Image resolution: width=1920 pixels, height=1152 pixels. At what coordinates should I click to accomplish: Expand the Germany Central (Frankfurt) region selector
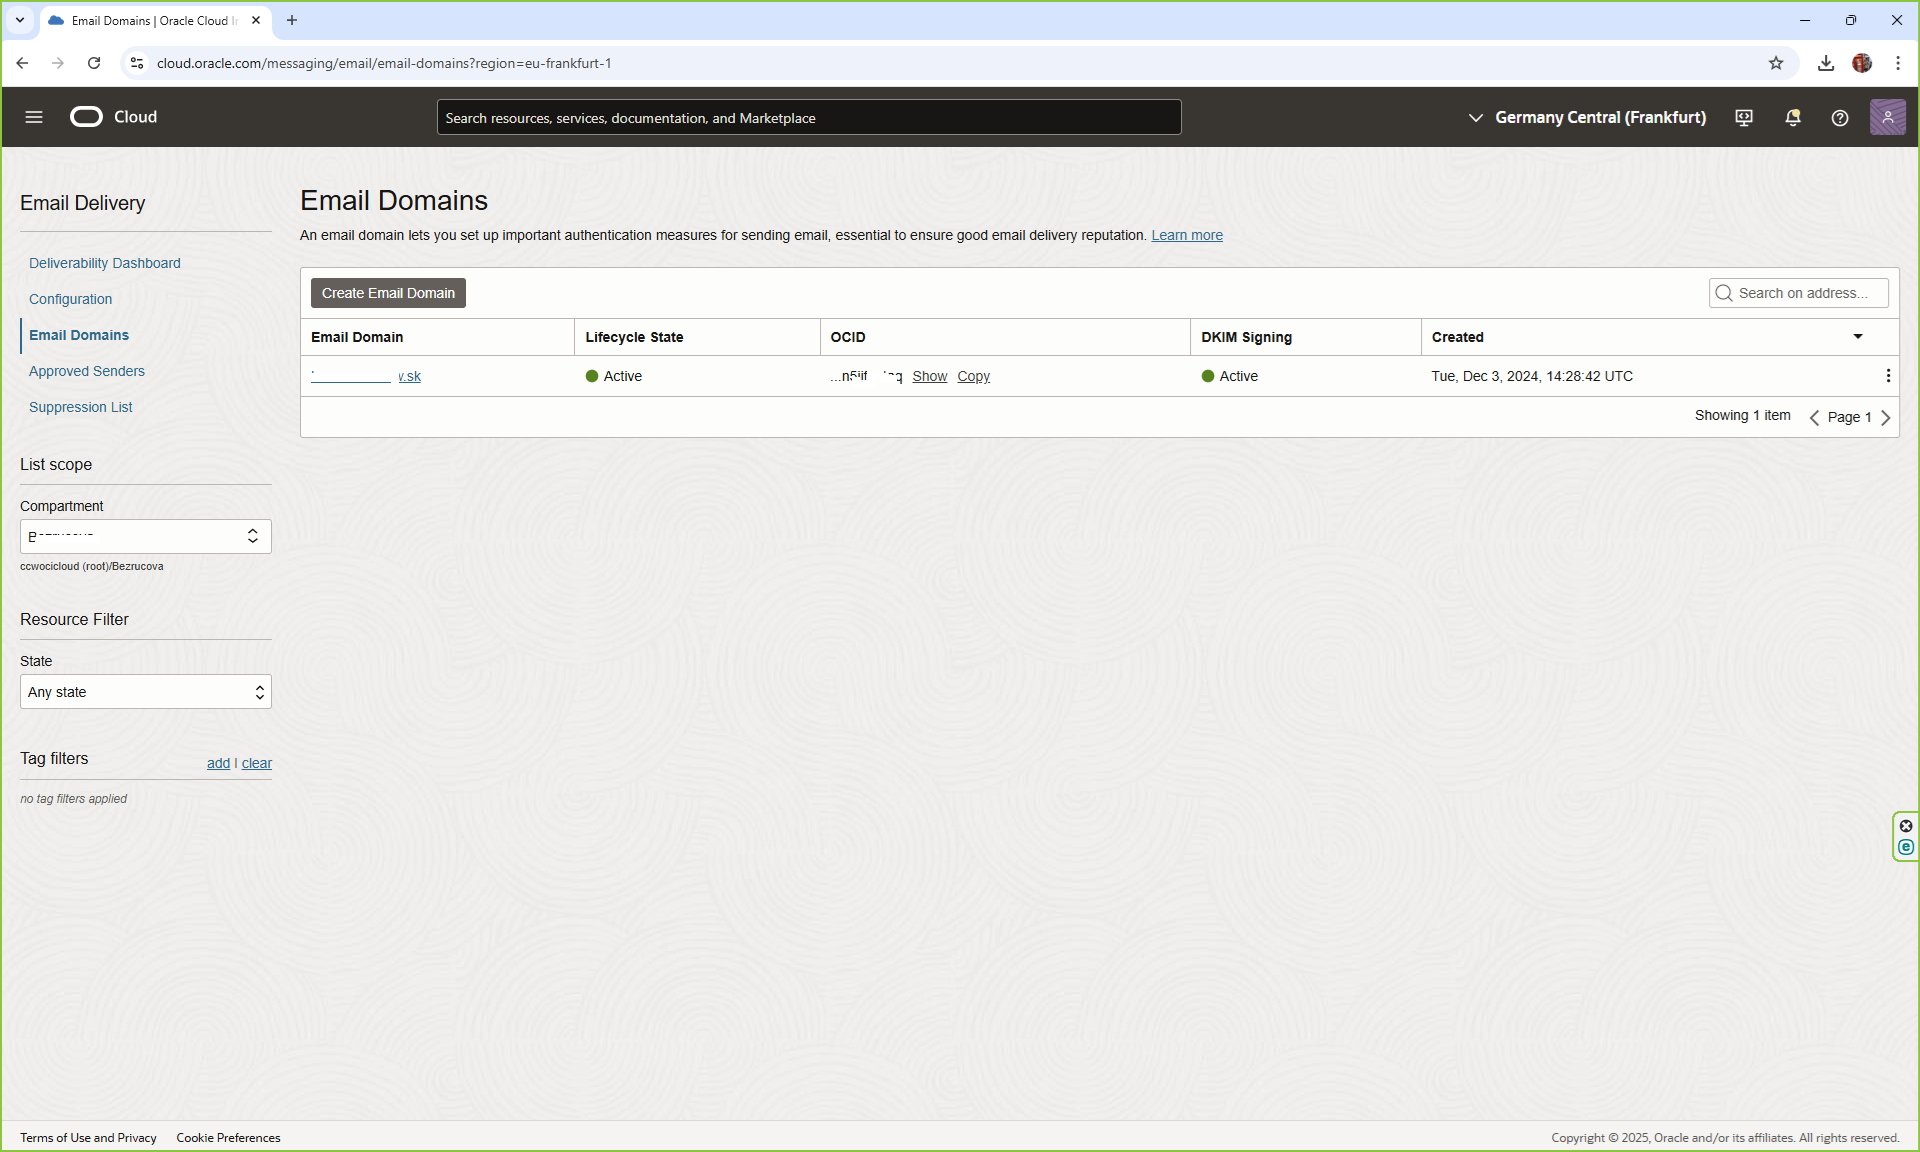(x=1587, y=118)
